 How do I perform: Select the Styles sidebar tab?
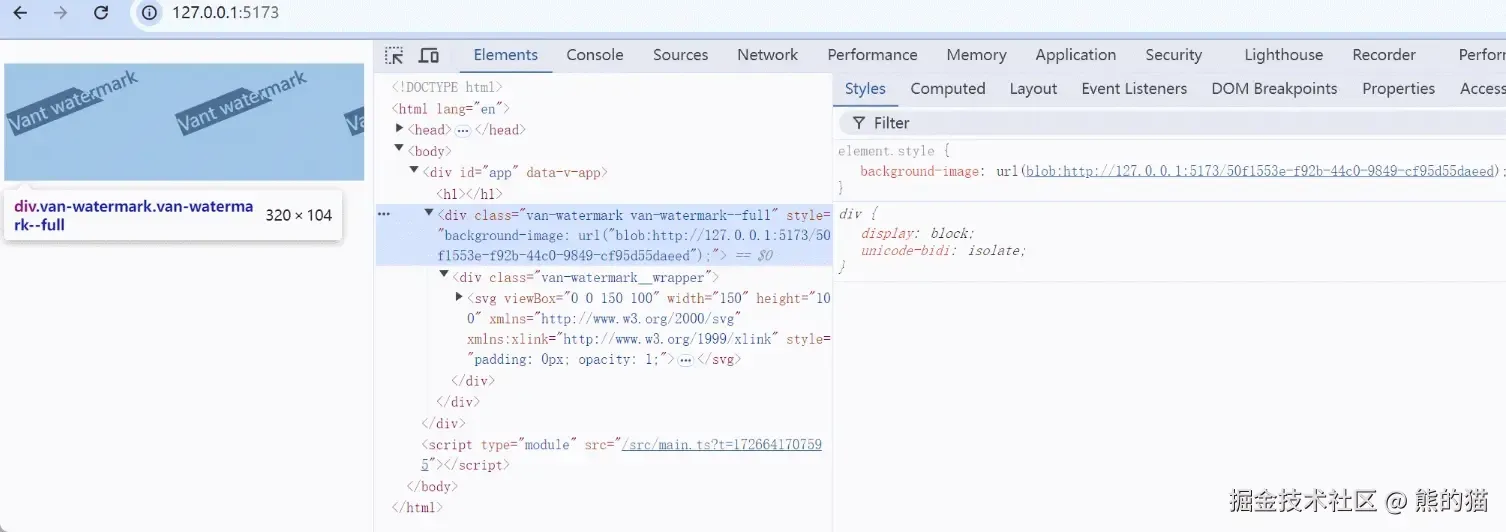coord(865,89)
